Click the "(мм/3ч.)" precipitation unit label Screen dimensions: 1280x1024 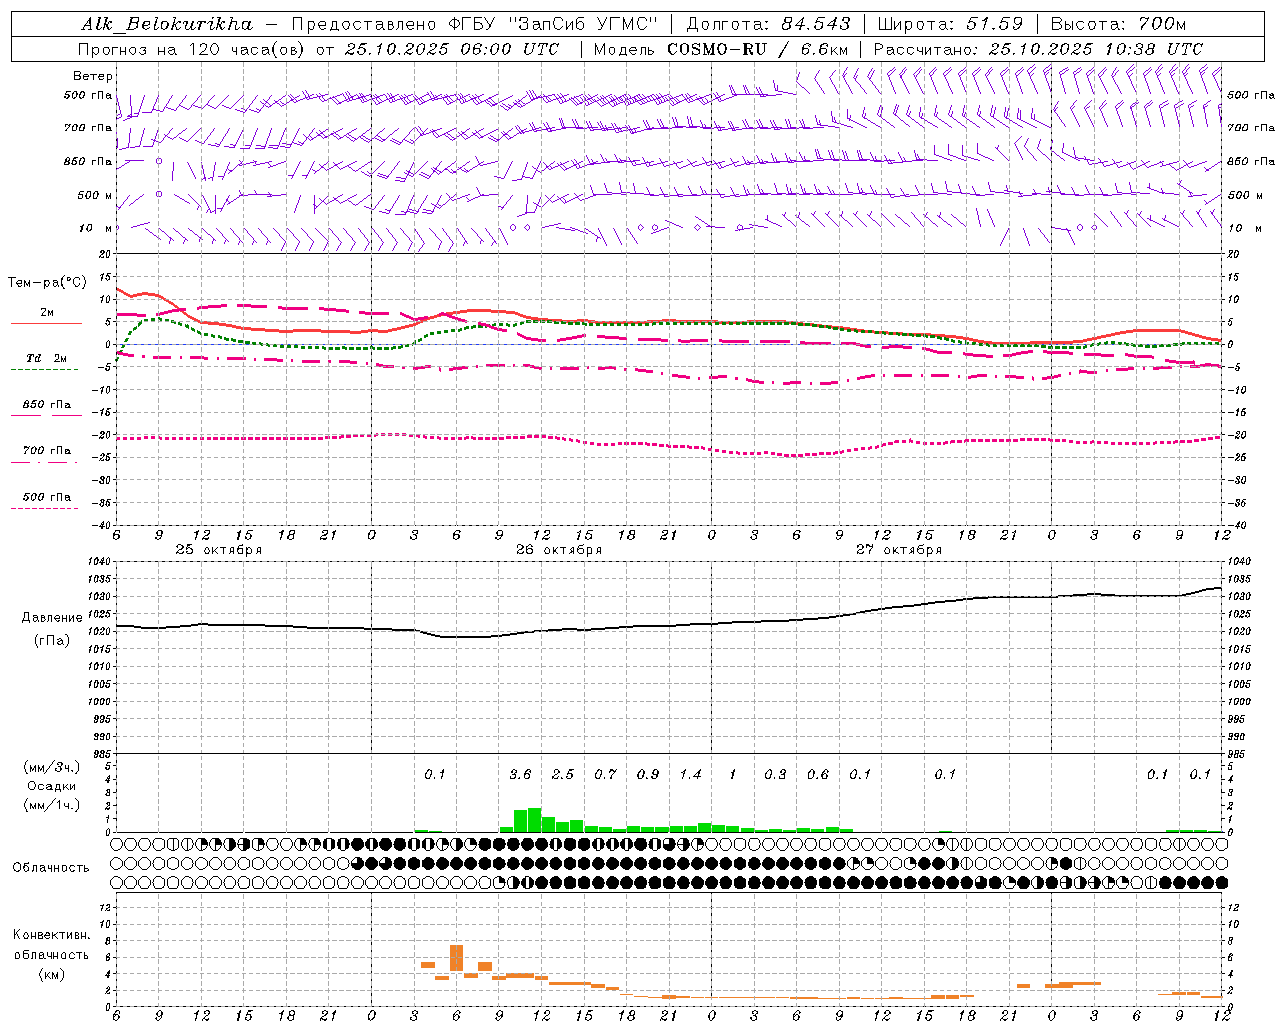(x=52, y=767)
